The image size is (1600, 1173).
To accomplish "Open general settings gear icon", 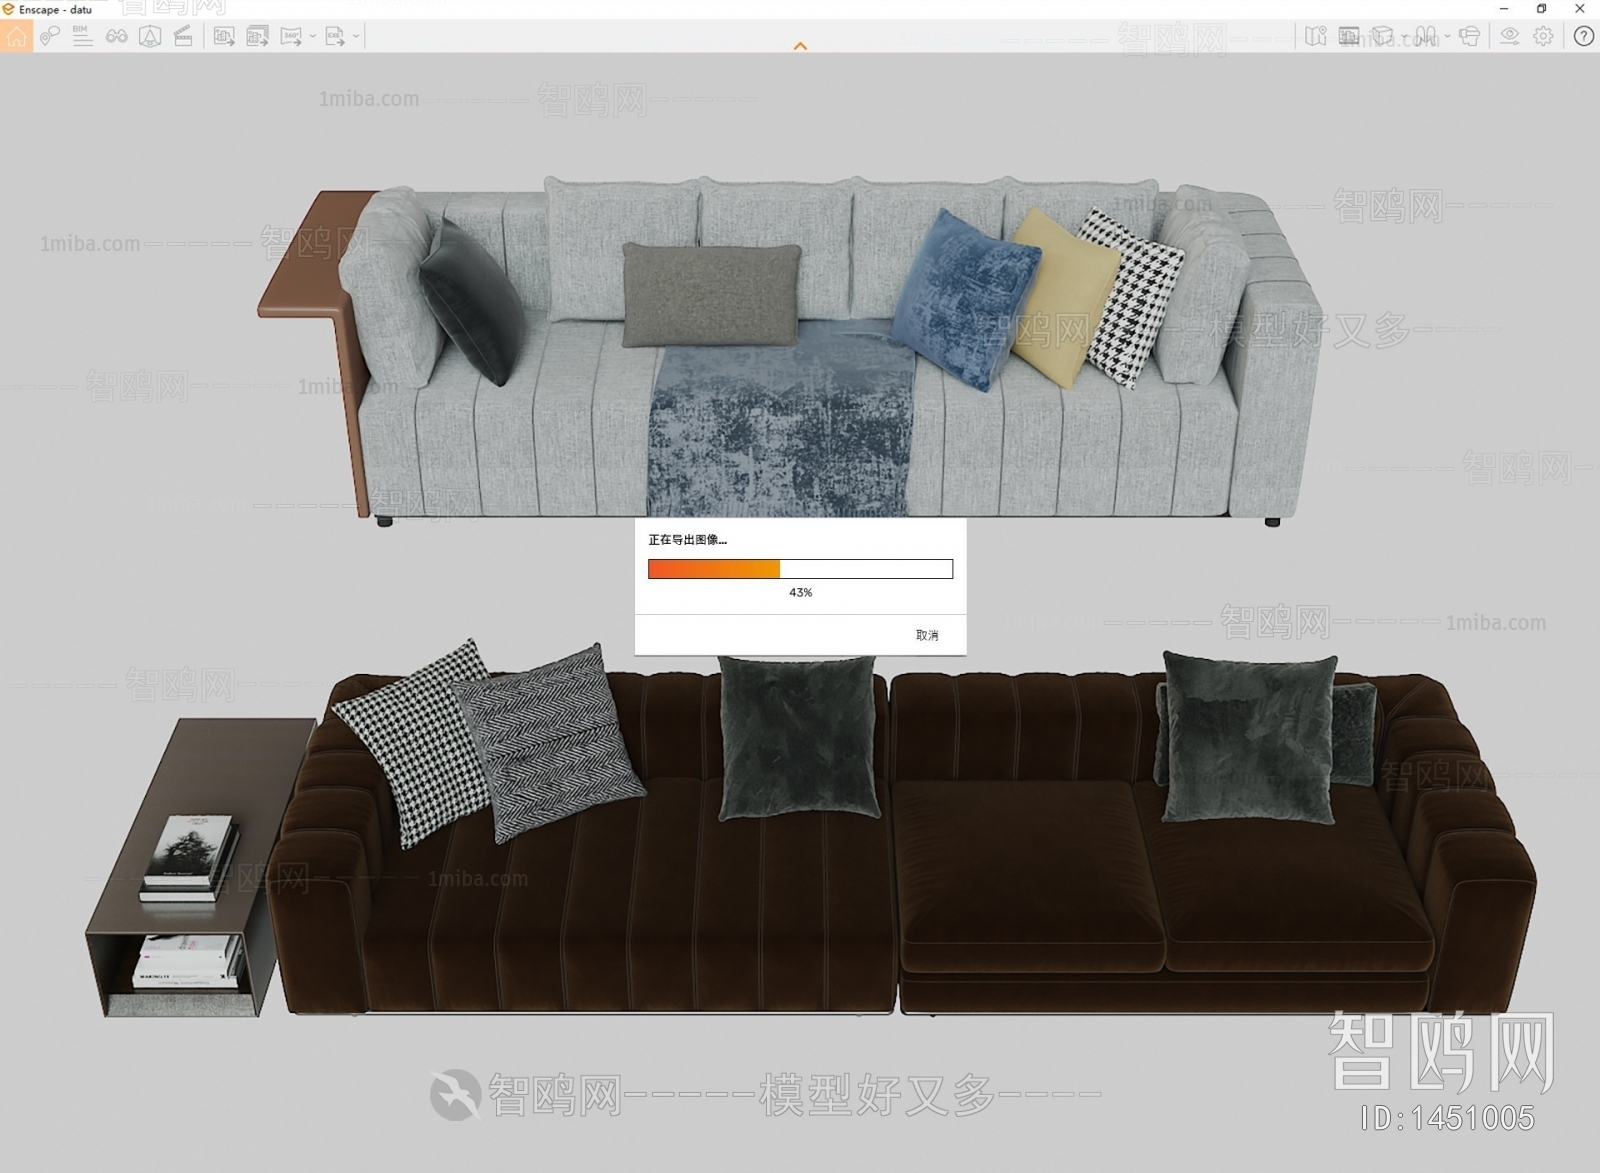I will coord(1543,36).
